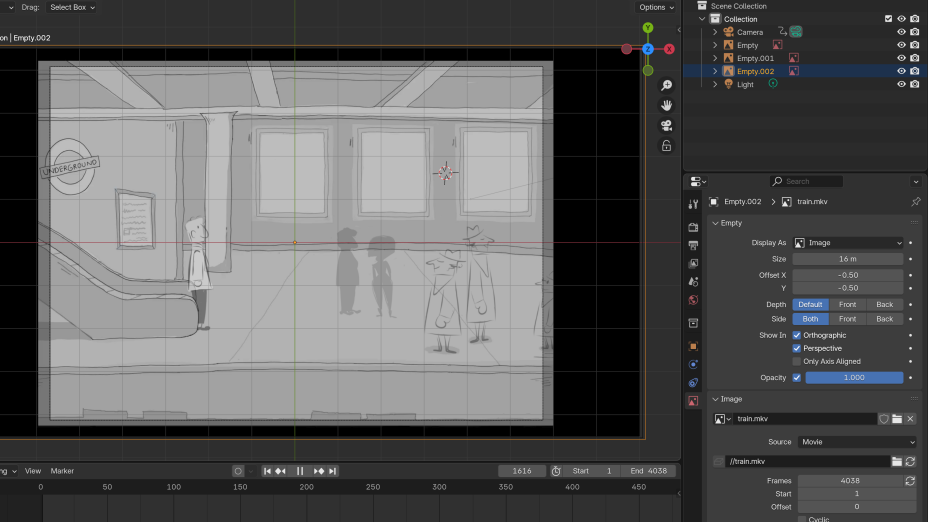Viewport: 928px width, 522px height.
Task: Open the Display As Image dropdown
Action: tap(848, 243)
